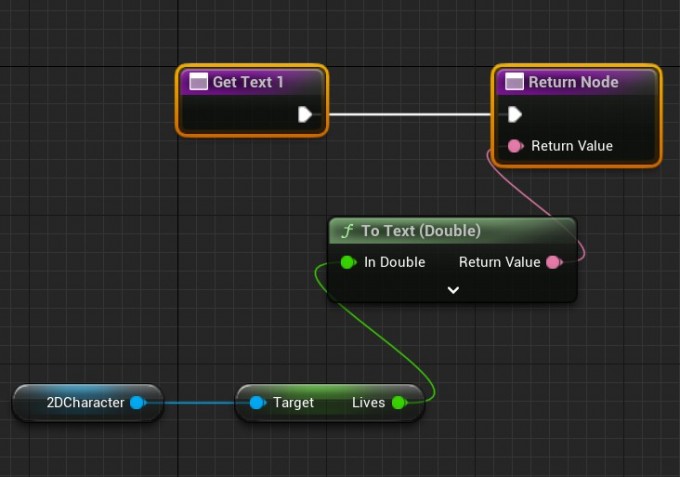The image size is (680, 477).
Task: Select the 2DCharacter variable node
Action: 85,403
